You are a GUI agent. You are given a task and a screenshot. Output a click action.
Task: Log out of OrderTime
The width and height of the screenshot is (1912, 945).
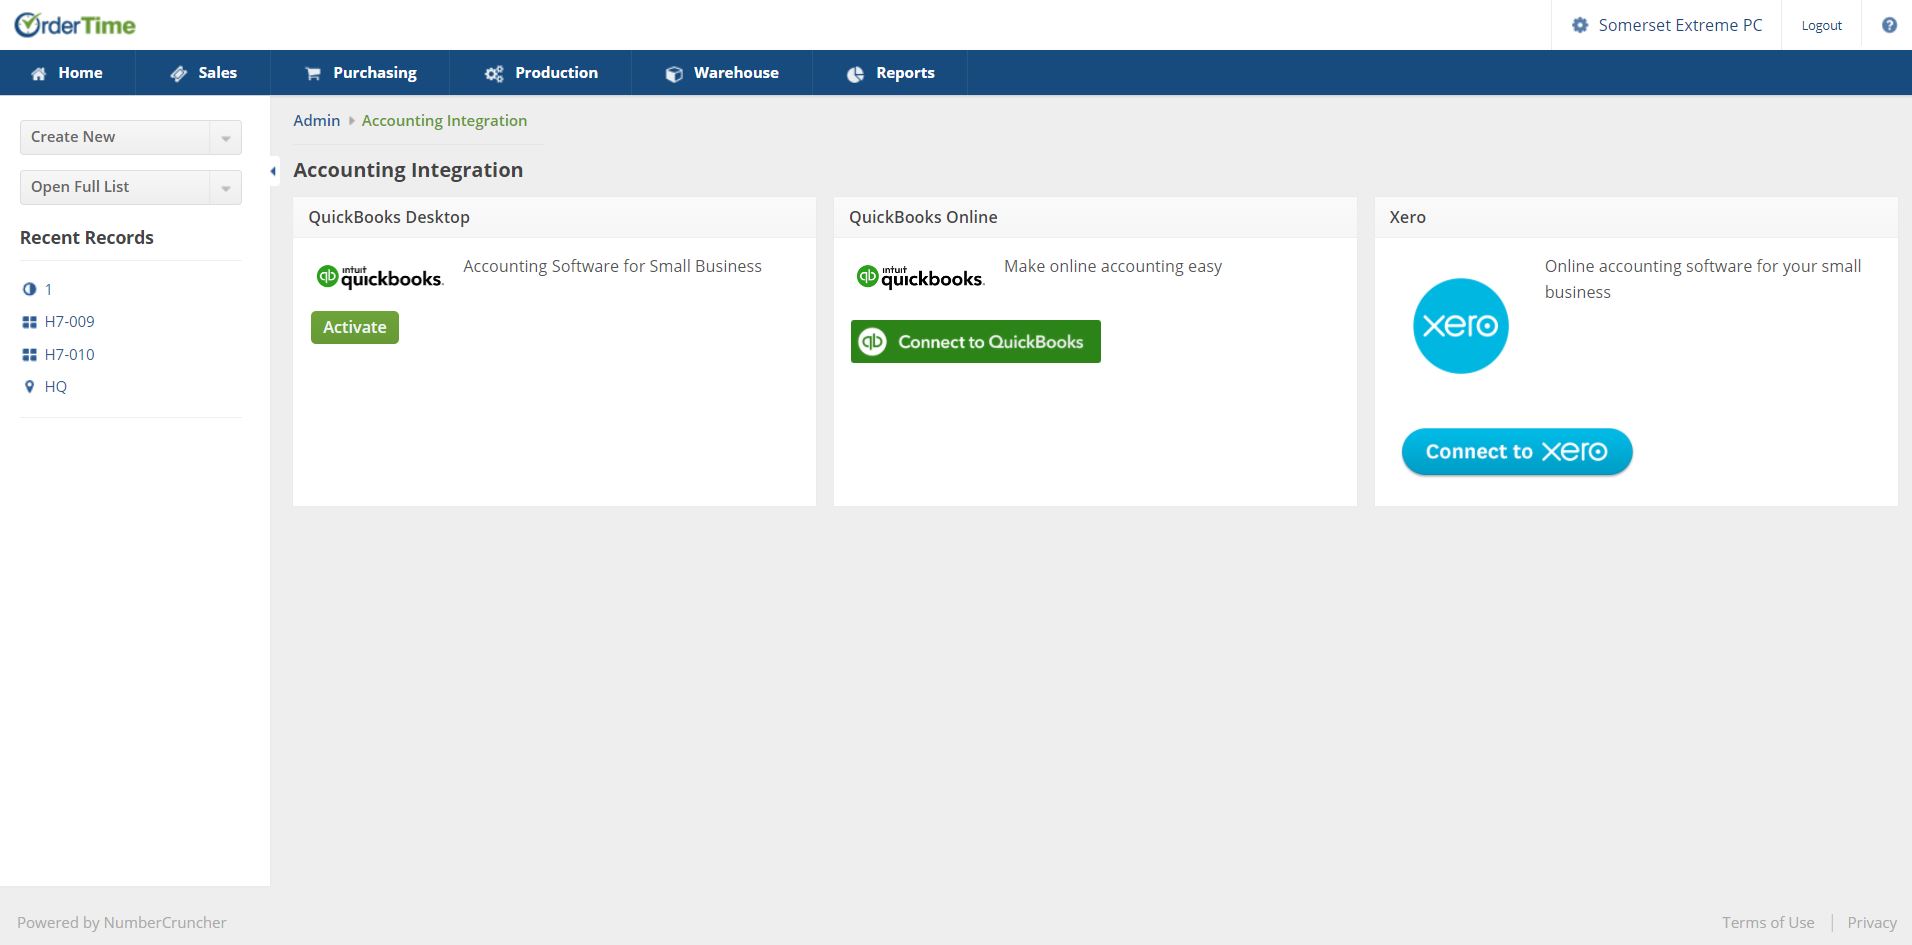pyautogui.click(x=1821, y=25)
